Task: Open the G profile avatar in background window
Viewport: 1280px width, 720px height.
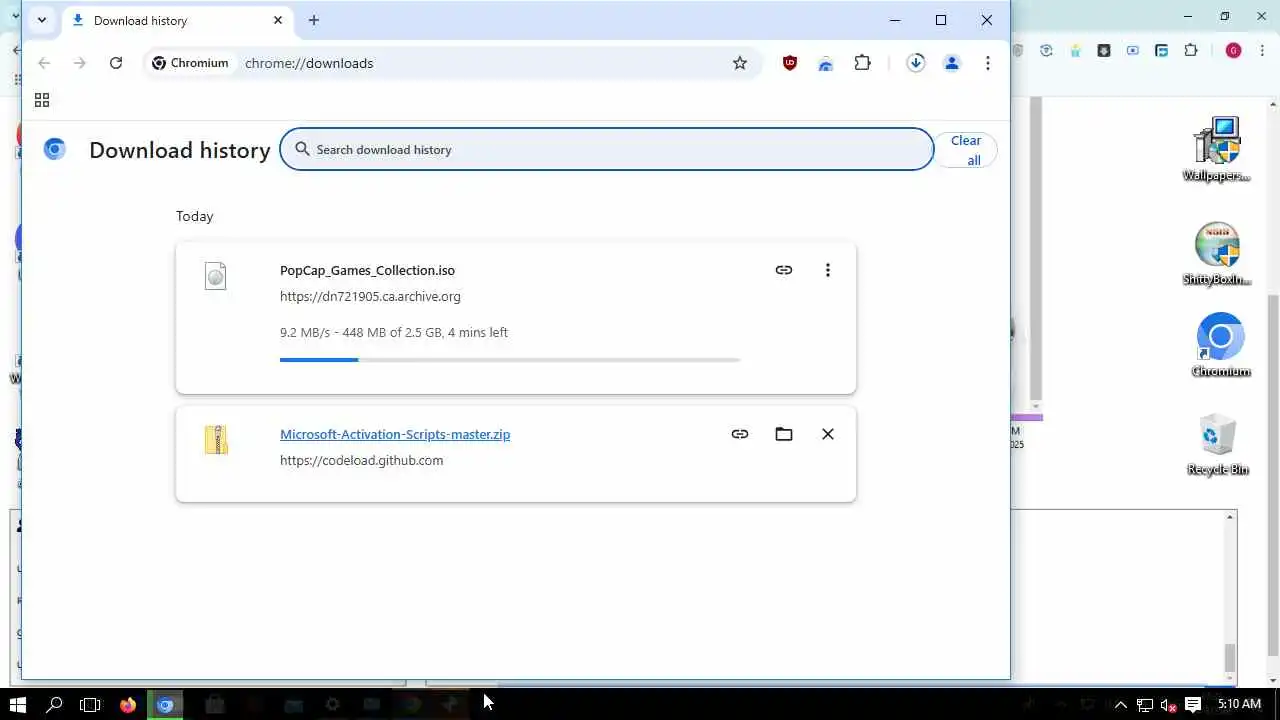Action: [1233, 50]
